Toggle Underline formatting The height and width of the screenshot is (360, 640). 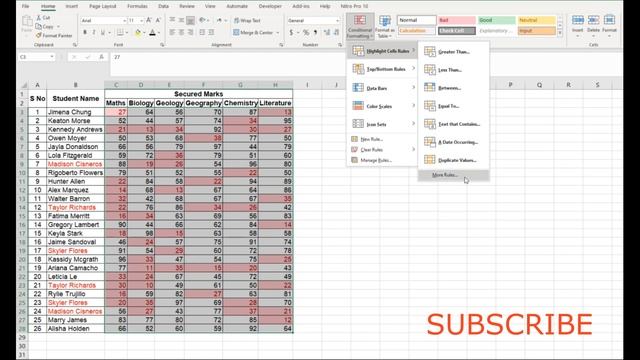tap(102, 32)
